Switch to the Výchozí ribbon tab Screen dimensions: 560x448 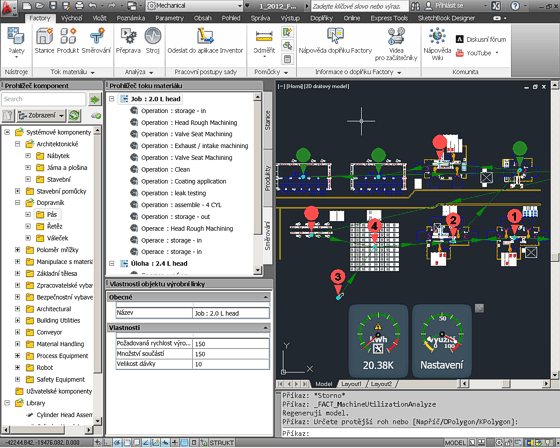[x=71, y=18]
